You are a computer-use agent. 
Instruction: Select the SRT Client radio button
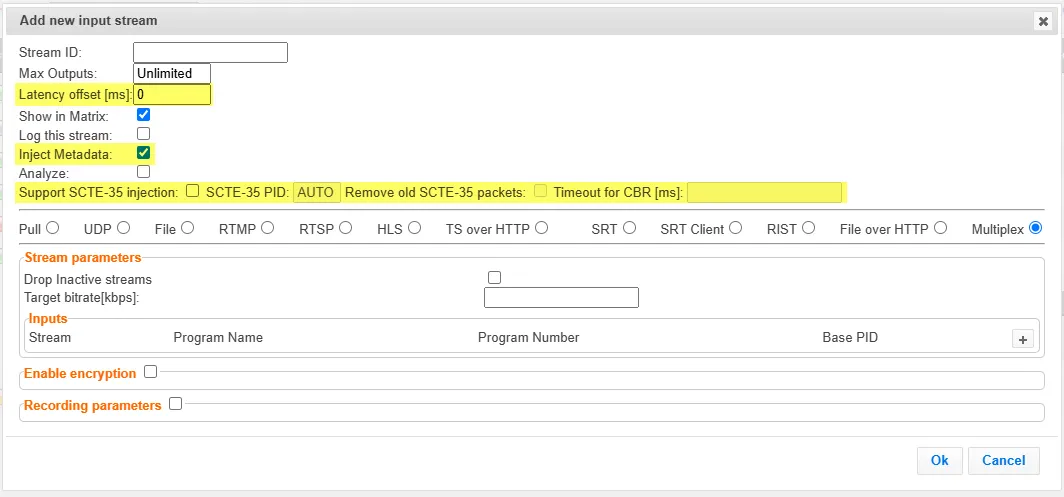[x=735, y=228]
